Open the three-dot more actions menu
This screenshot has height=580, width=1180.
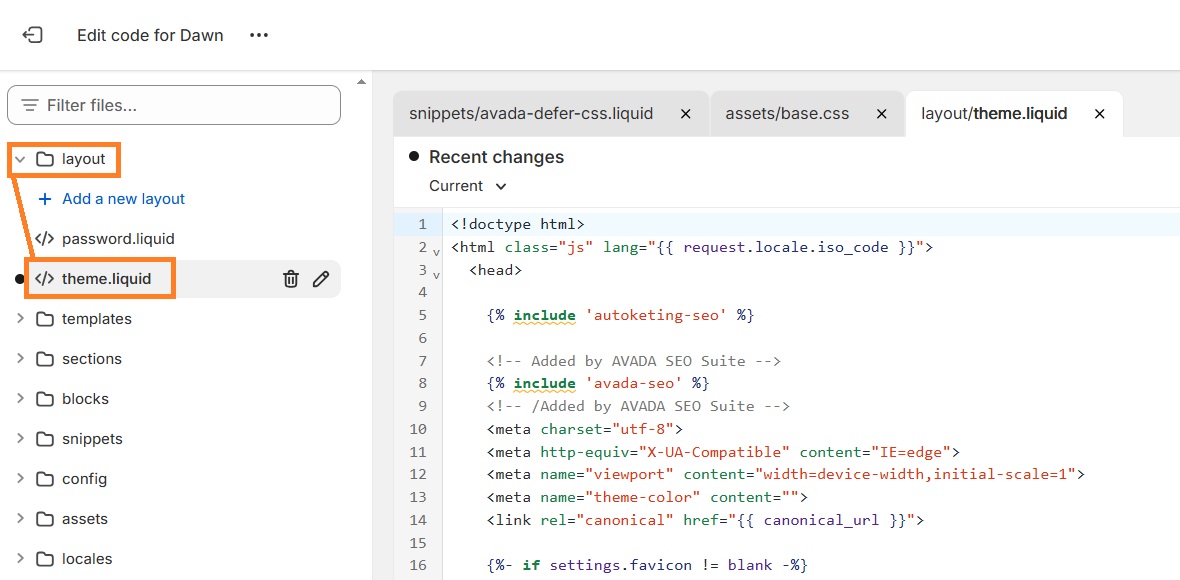(258, 34)
